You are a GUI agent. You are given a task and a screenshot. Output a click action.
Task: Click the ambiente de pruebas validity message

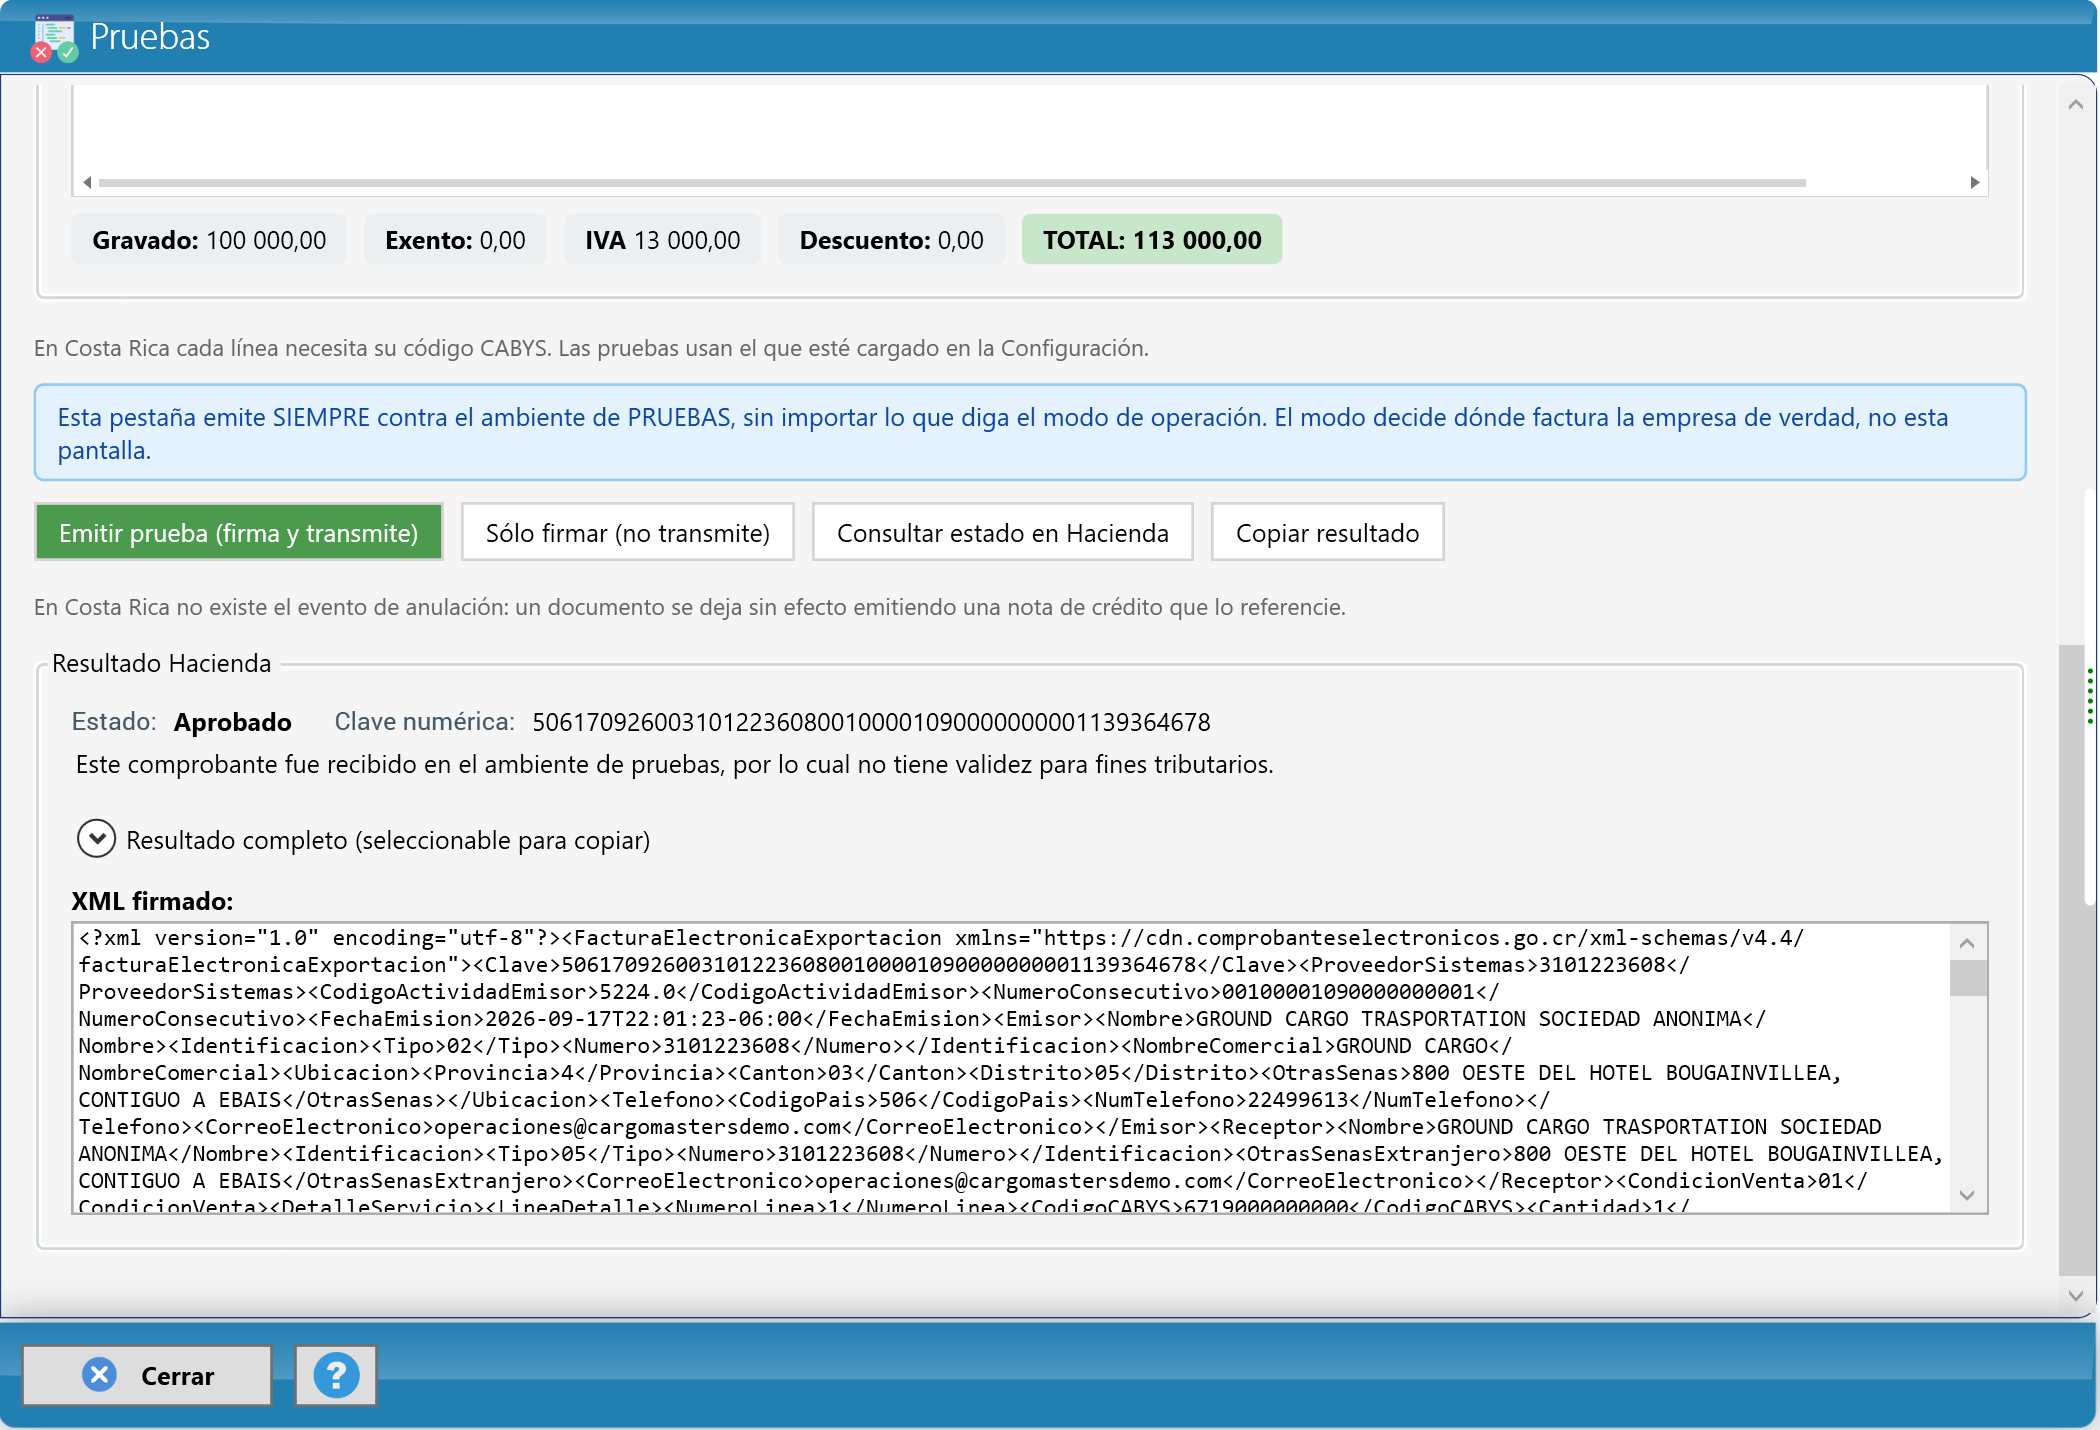coord(675,764)
